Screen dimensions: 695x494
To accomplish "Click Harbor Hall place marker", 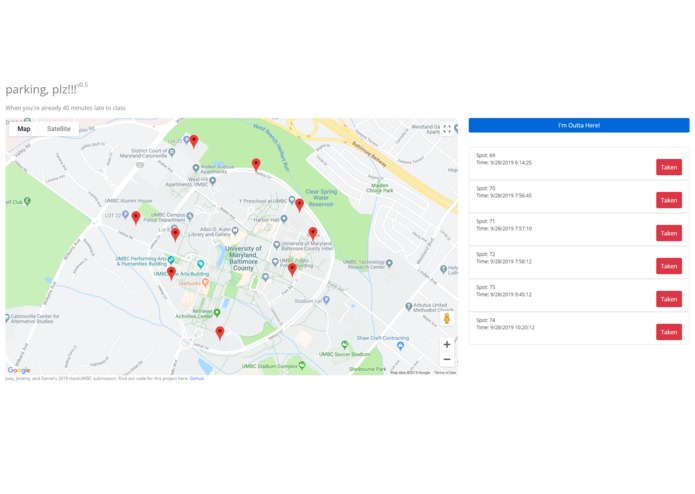I will point(284,219).
